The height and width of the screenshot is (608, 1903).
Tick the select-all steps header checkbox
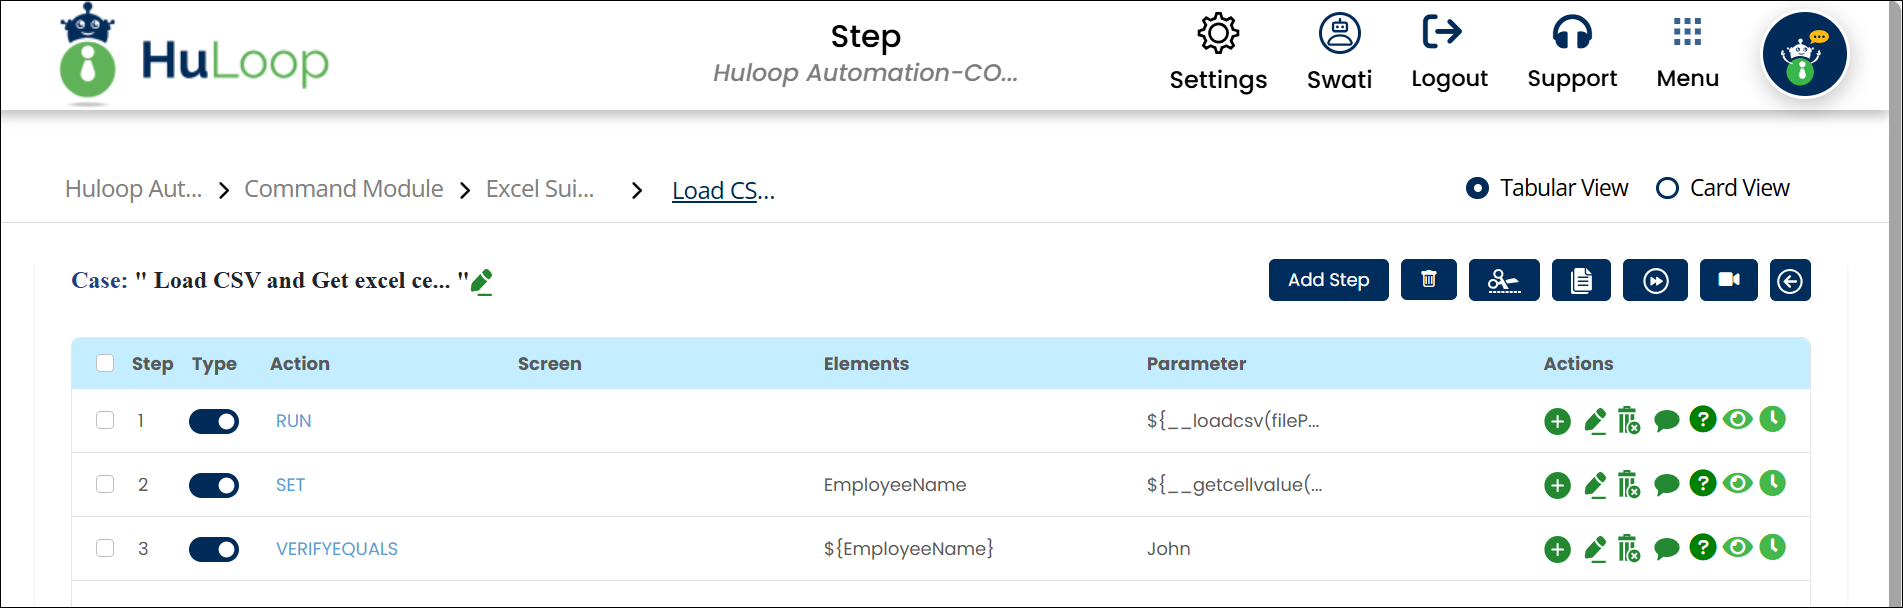pos(105,363)
